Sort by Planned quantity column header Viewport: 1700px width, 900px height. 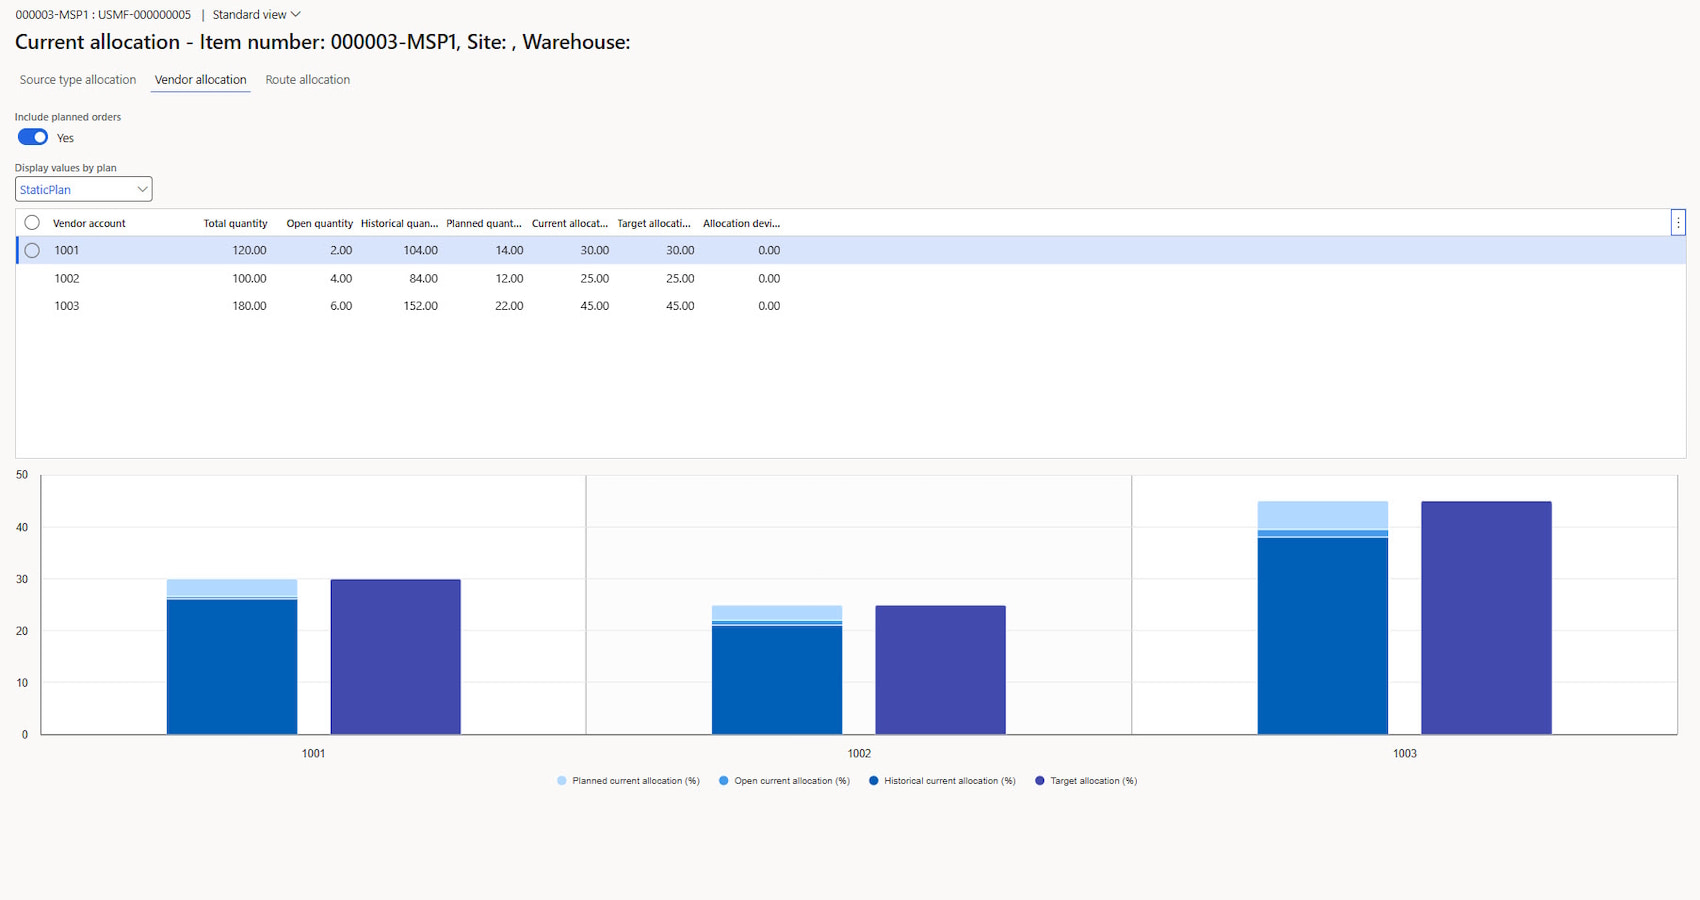pos(484,224)
